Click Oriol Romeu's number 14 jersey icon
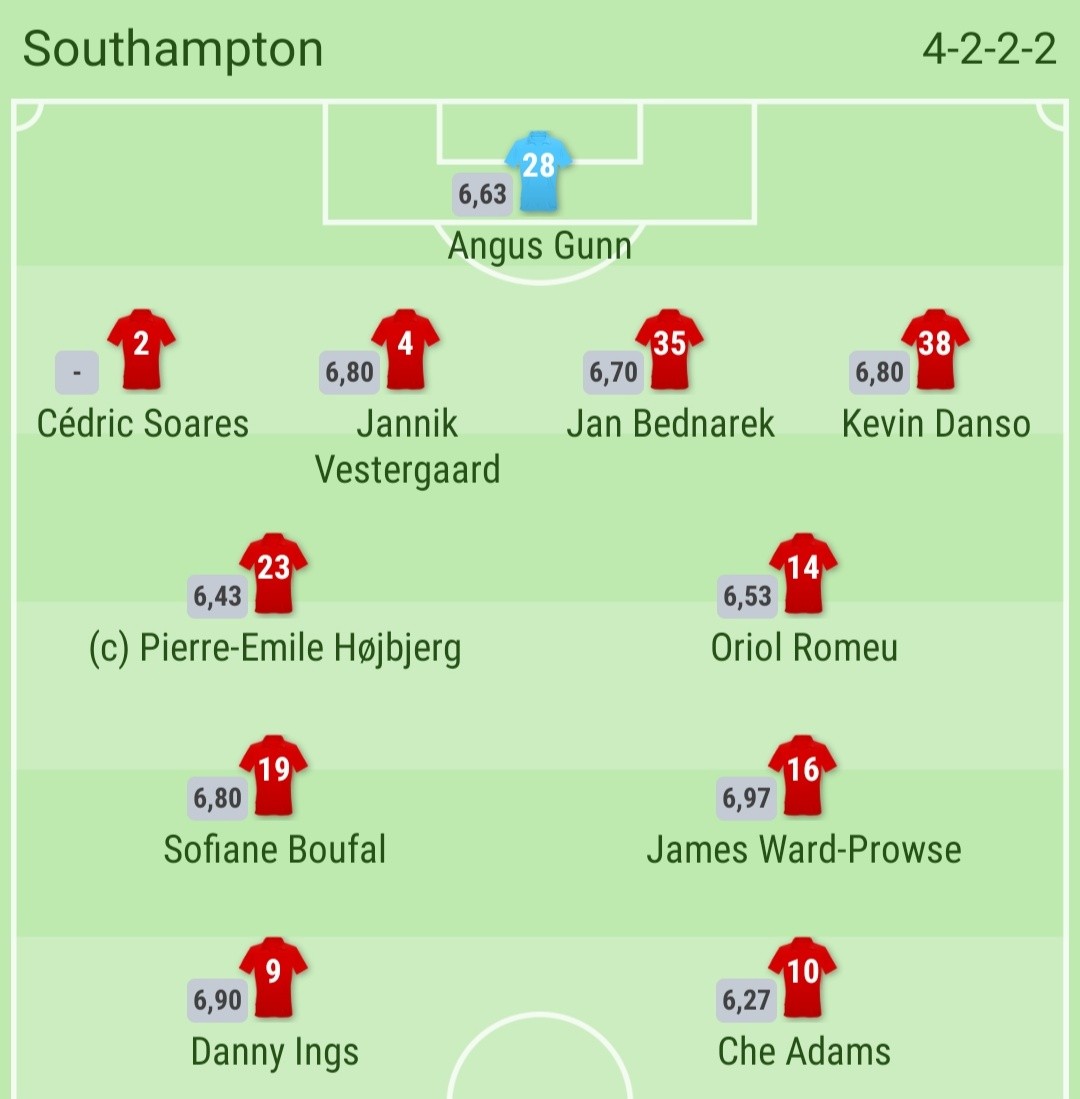 (x=803, y=575)
